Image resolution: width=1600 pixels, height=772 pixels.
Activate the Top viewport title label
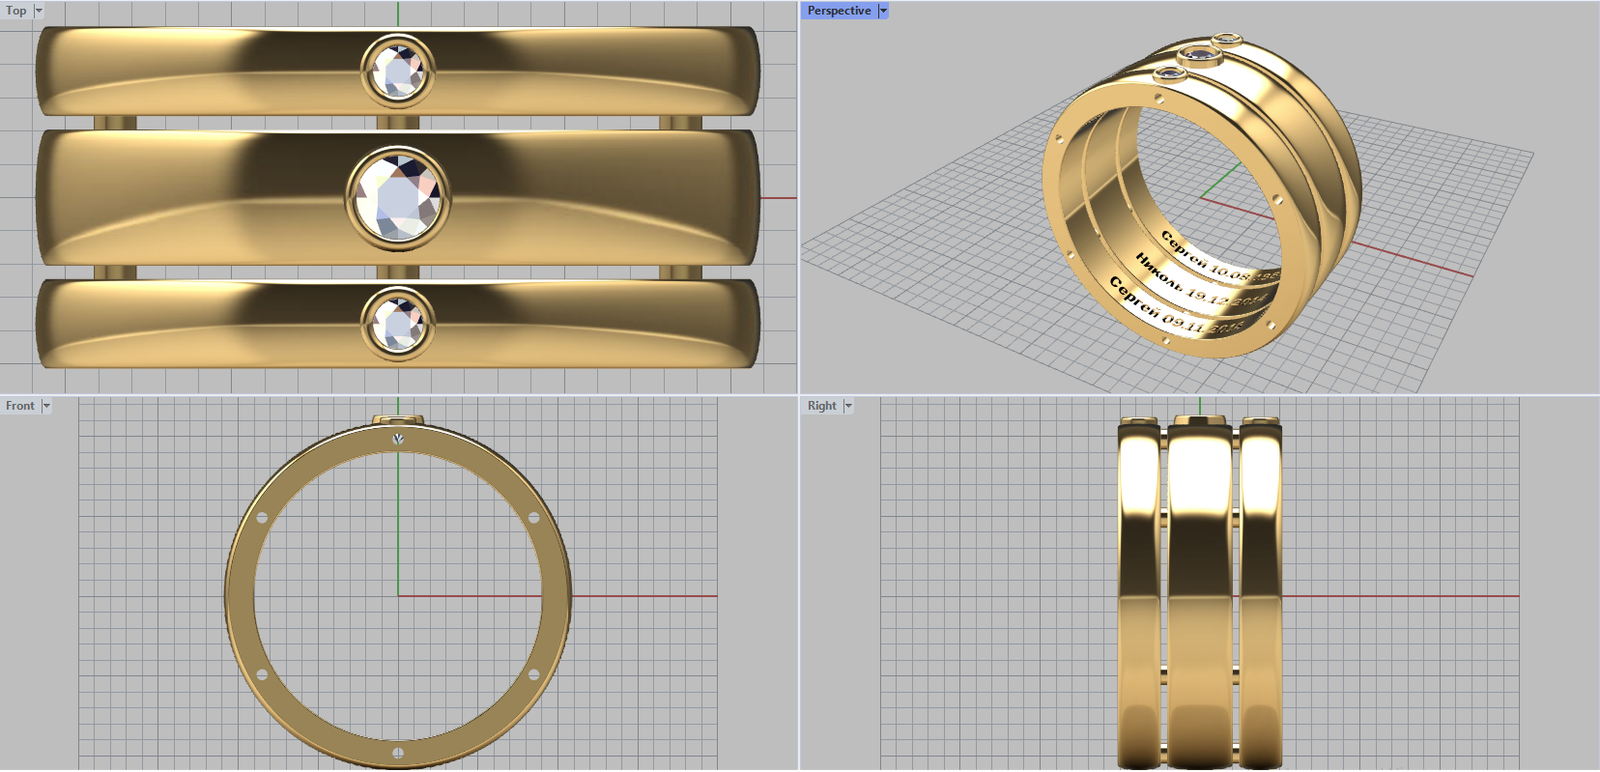pyautogui.click(x=16, y=11)
